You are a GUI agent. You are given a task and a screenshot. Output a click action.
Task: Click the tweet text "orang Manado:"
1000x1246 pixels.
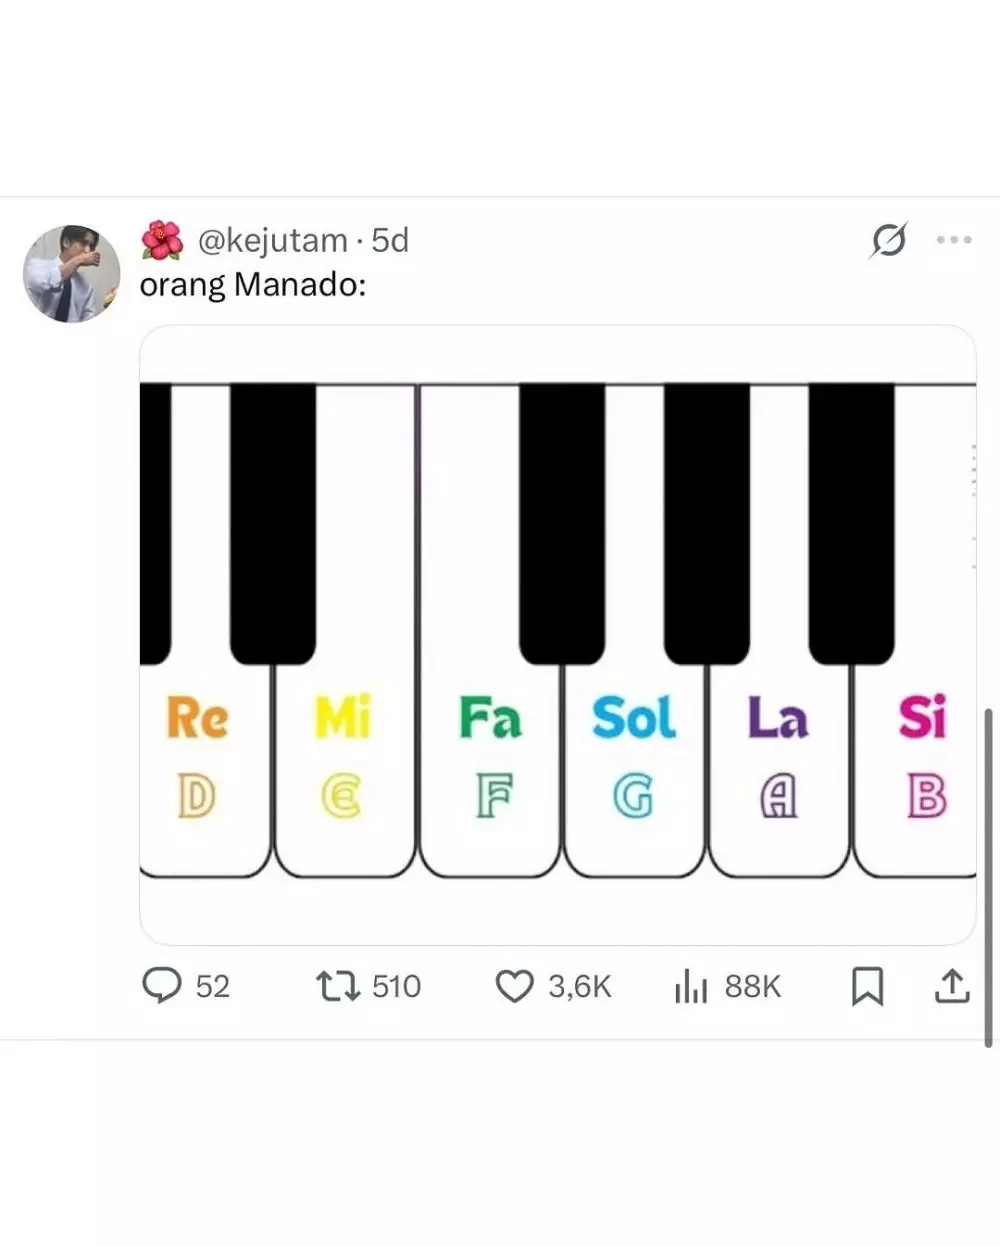253,285
